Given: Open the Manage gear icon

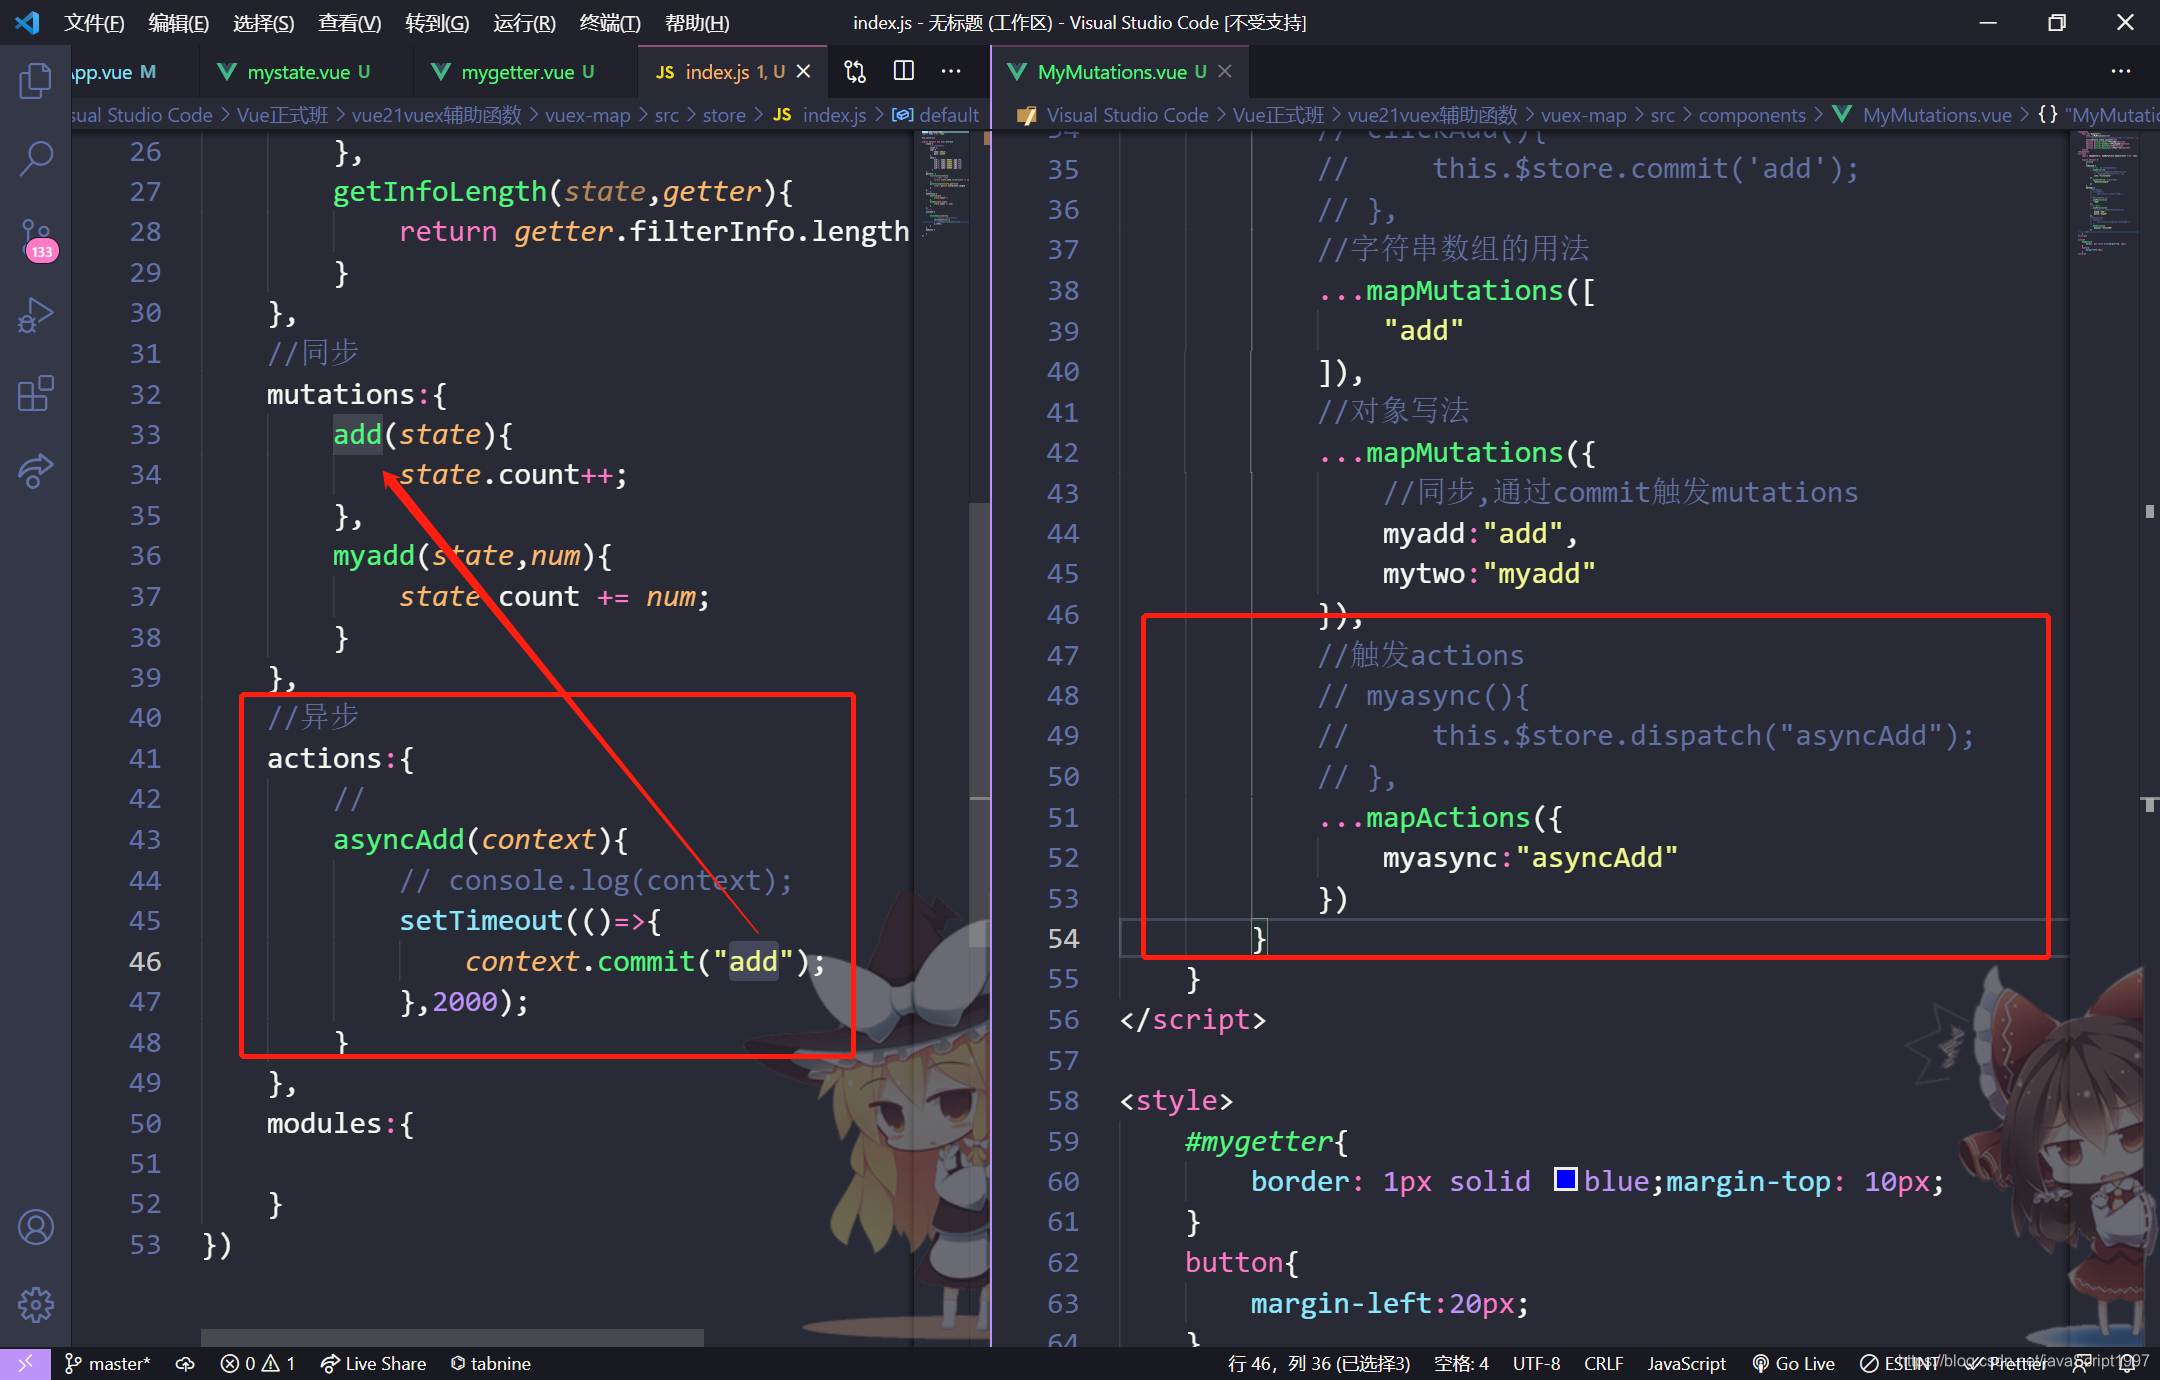Looking at the screenshot, I should coord(35,1304).
